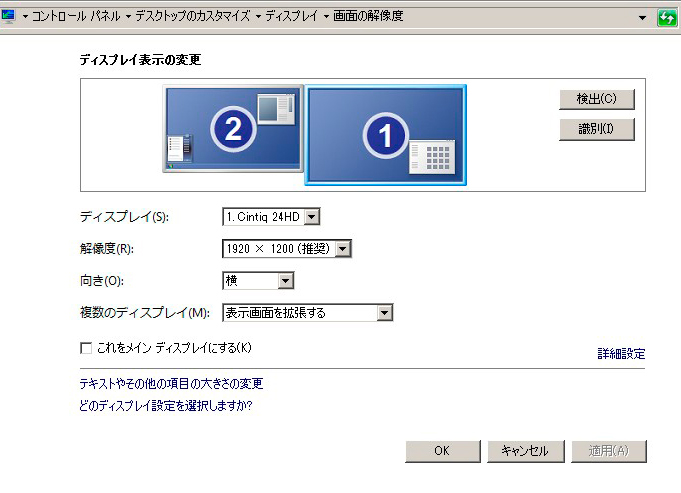The width and height of the screenshot is (681, 493).
Task: Open the 詳細設定 link
Action: pyautogui.click(x=621, y=354)
